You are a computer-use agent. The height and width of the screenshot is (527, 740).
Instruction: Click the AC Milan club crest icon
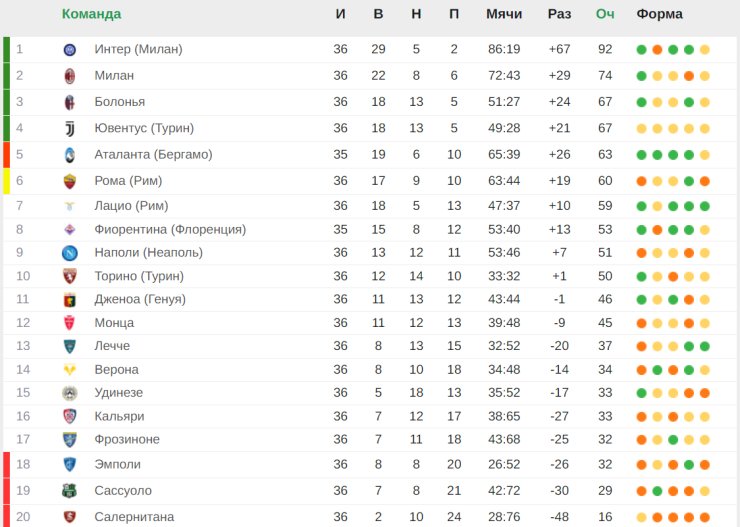(x=70, y=76)
